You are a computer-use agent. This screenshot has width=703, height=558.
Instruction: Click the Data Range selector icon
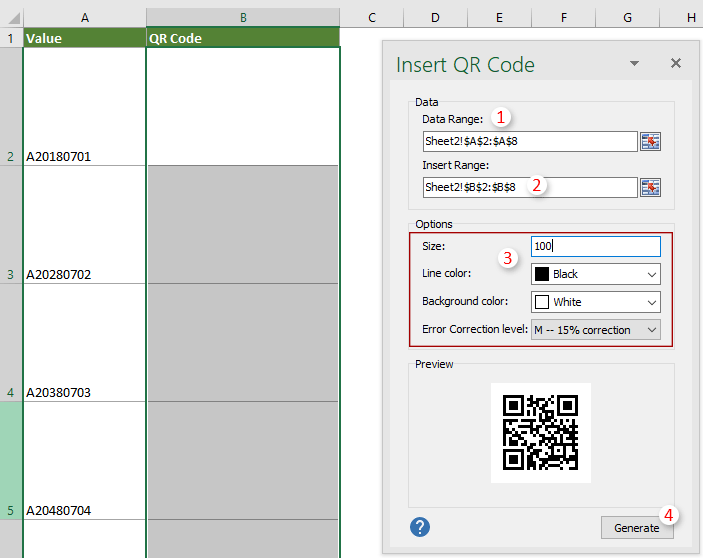(x=650, y=142)
